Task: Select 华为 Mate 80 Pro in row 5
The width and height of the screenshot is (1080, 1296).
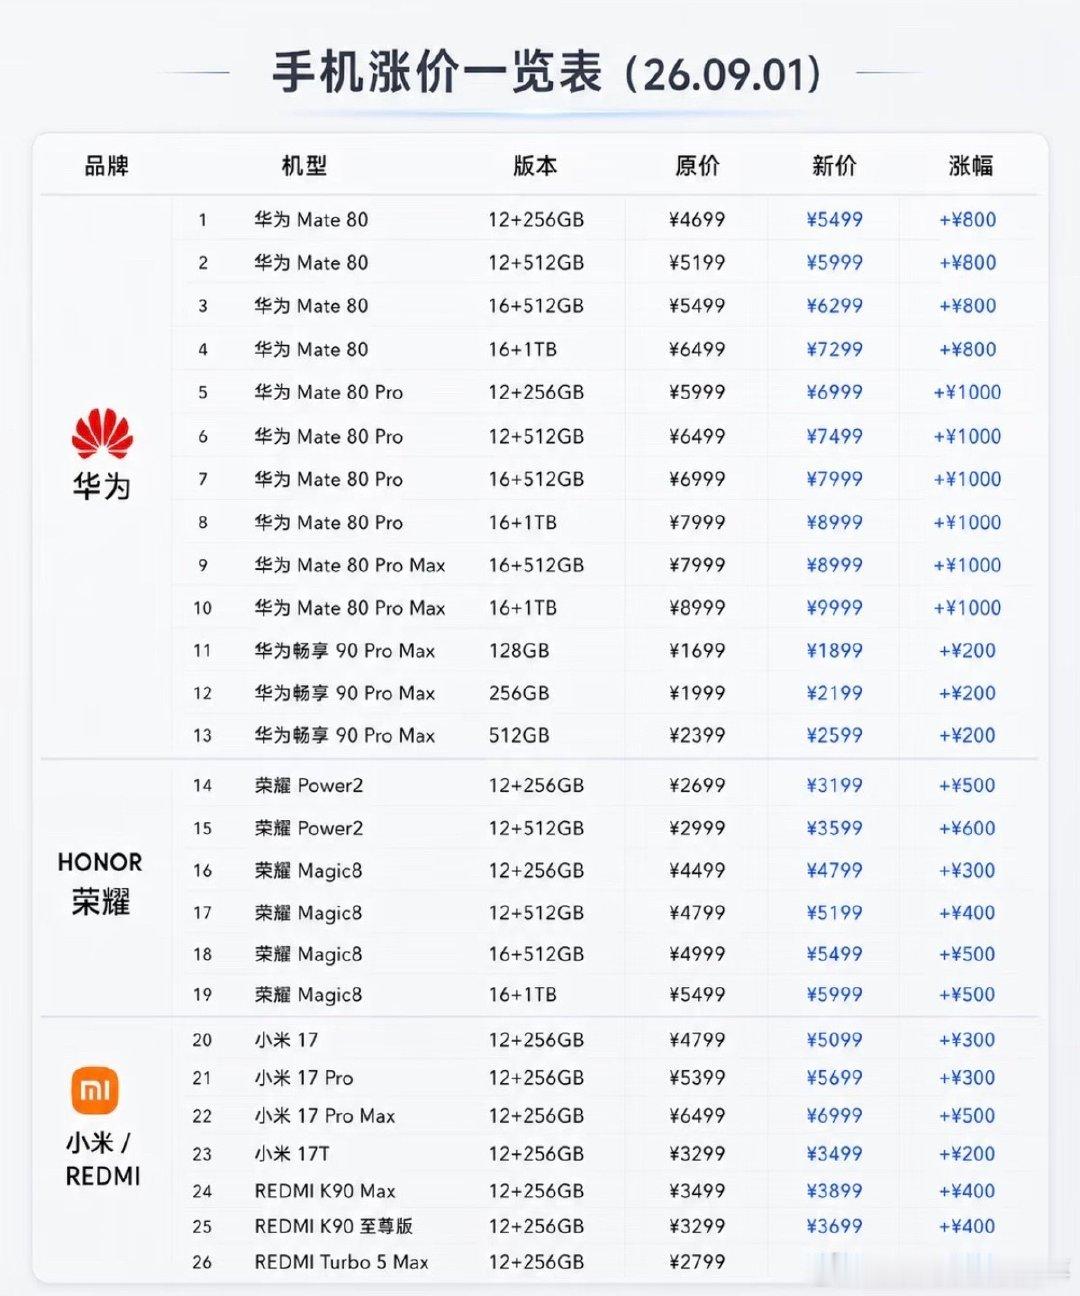Action: tap(329, 393)
